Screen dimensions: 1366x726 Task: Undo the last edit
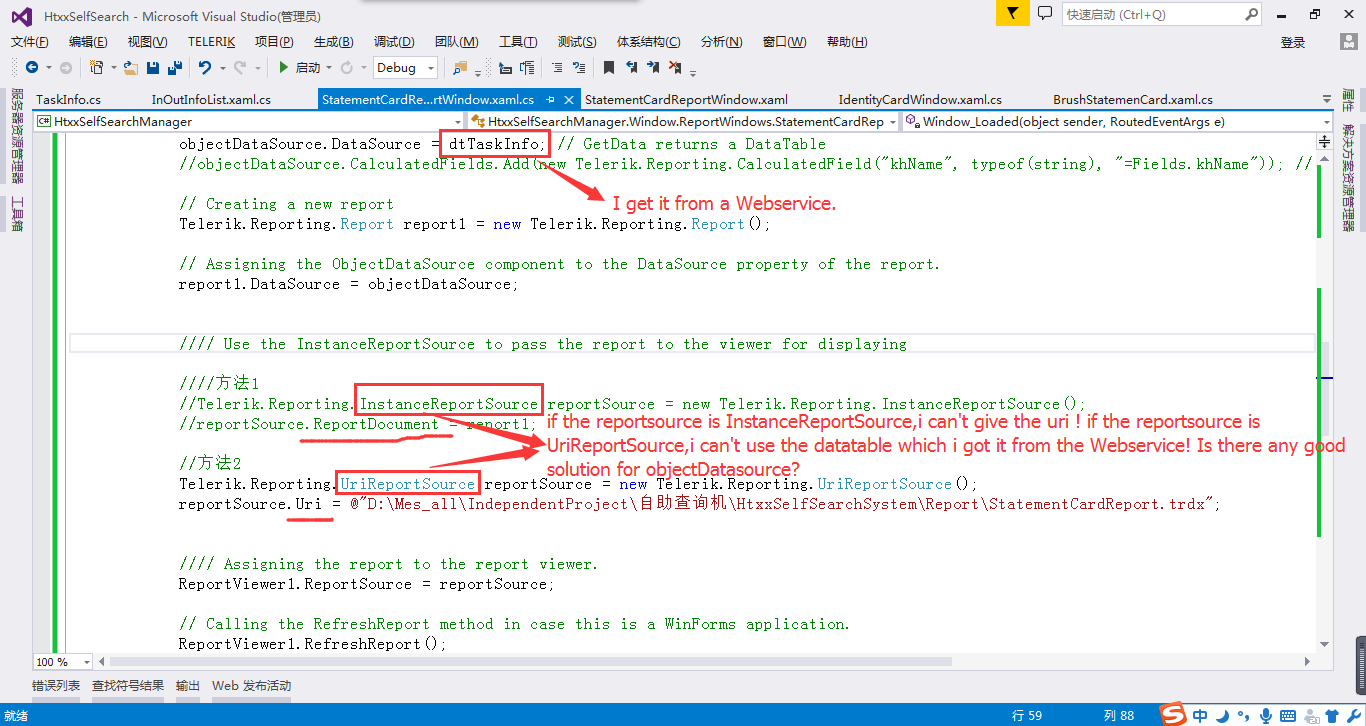pos(204,68)
